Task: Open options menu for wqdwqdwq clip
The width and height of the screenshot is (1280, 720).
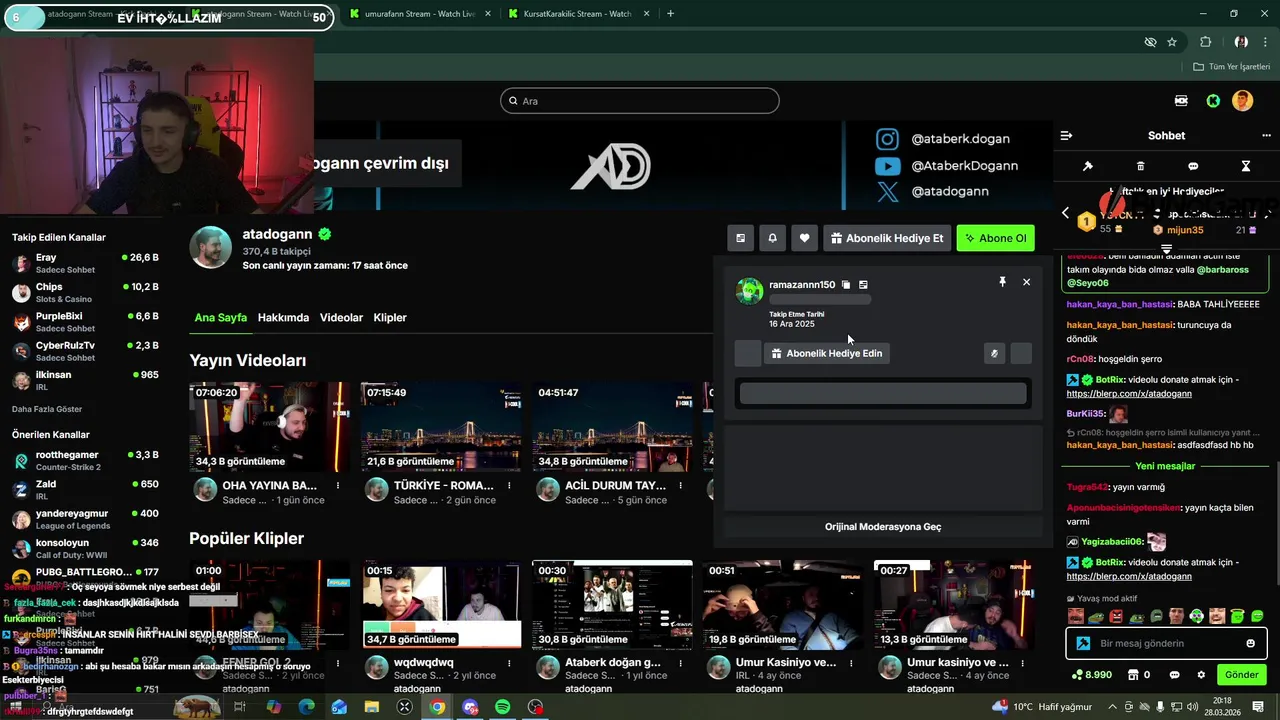Action: point(509,663)
